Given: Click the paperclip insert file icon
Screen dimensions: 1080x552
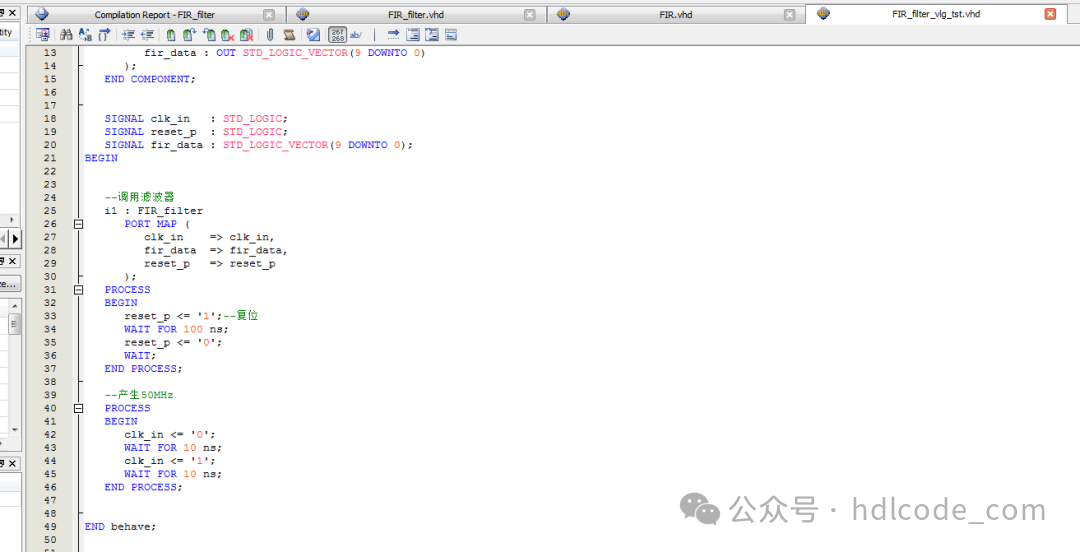Looking at the screenshot, I should 271,34.
